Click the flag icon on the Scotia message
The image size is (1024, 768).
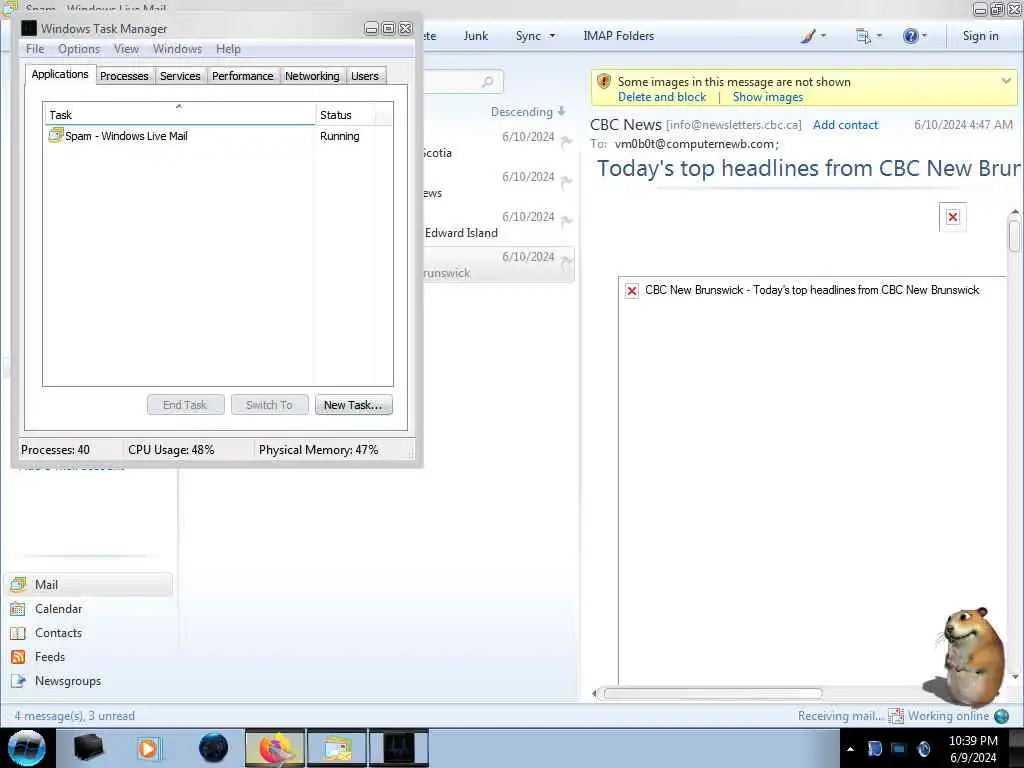pos(566,141)
